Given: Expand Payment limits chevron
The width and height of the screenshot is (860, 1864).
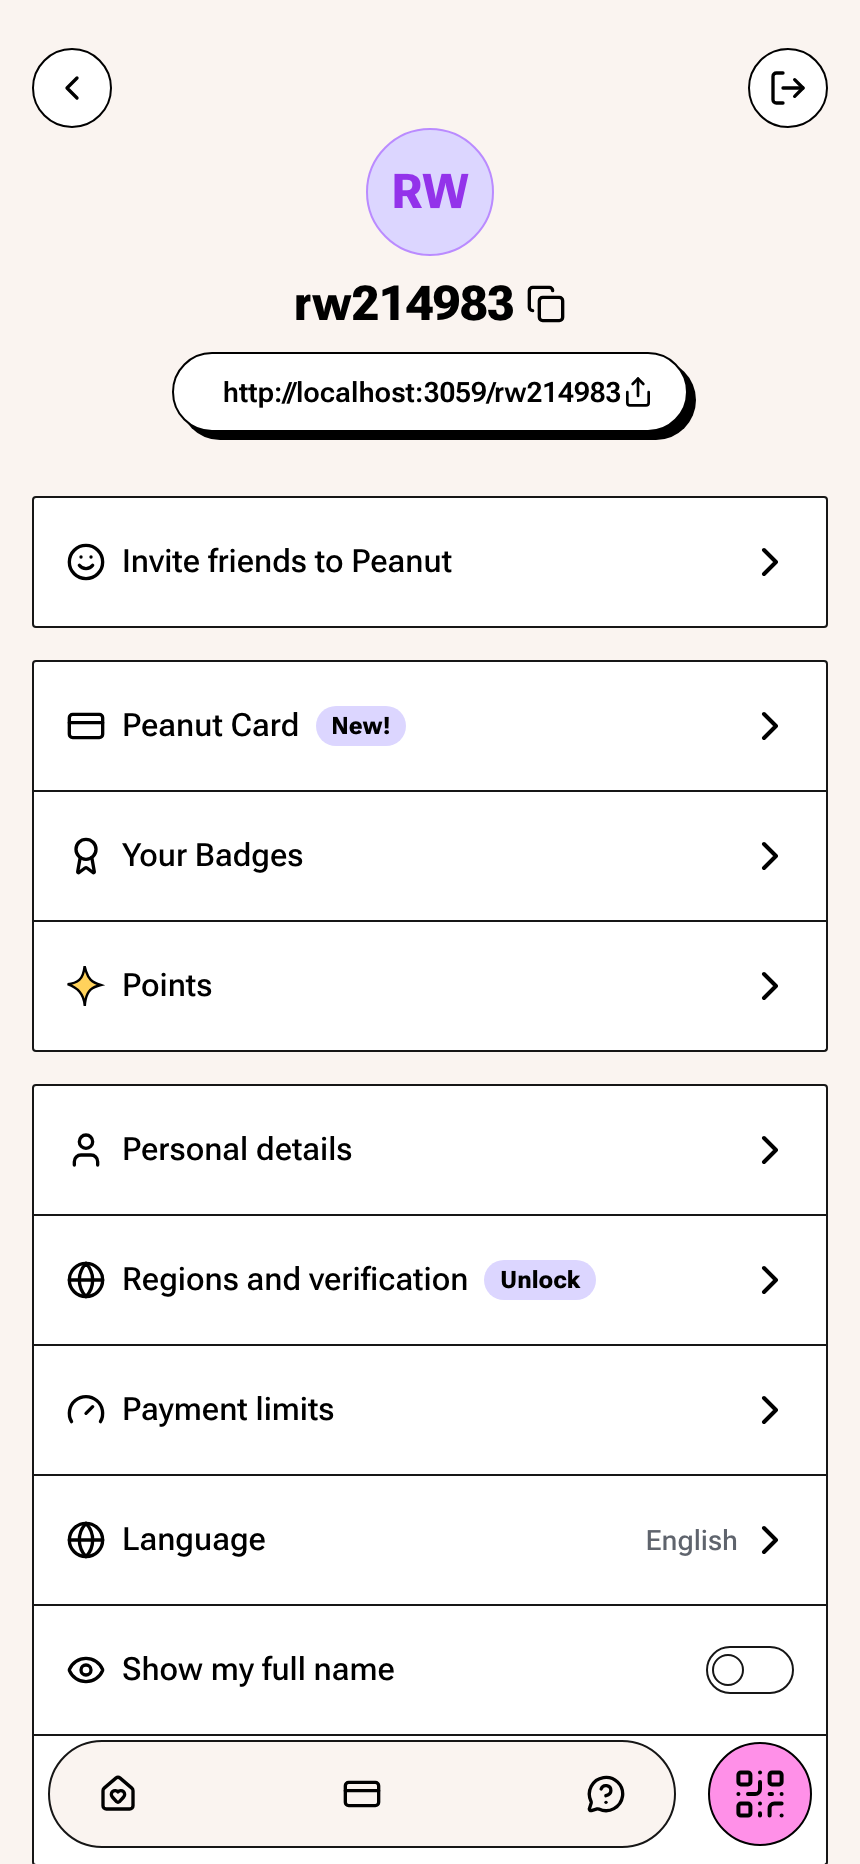Looking at the screenshot, I should 769,1410.
